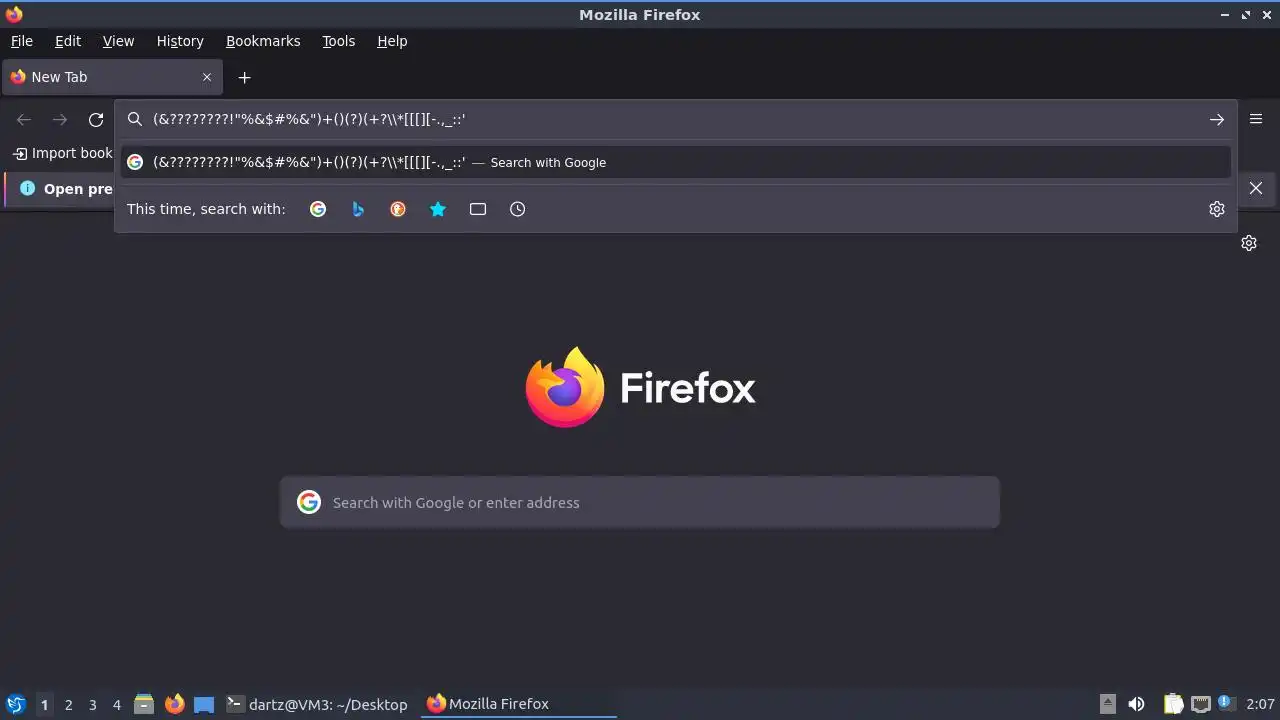Viewport: 1280px width, 720px height.
Task: Open the History menu
Action: click(180, 41)
